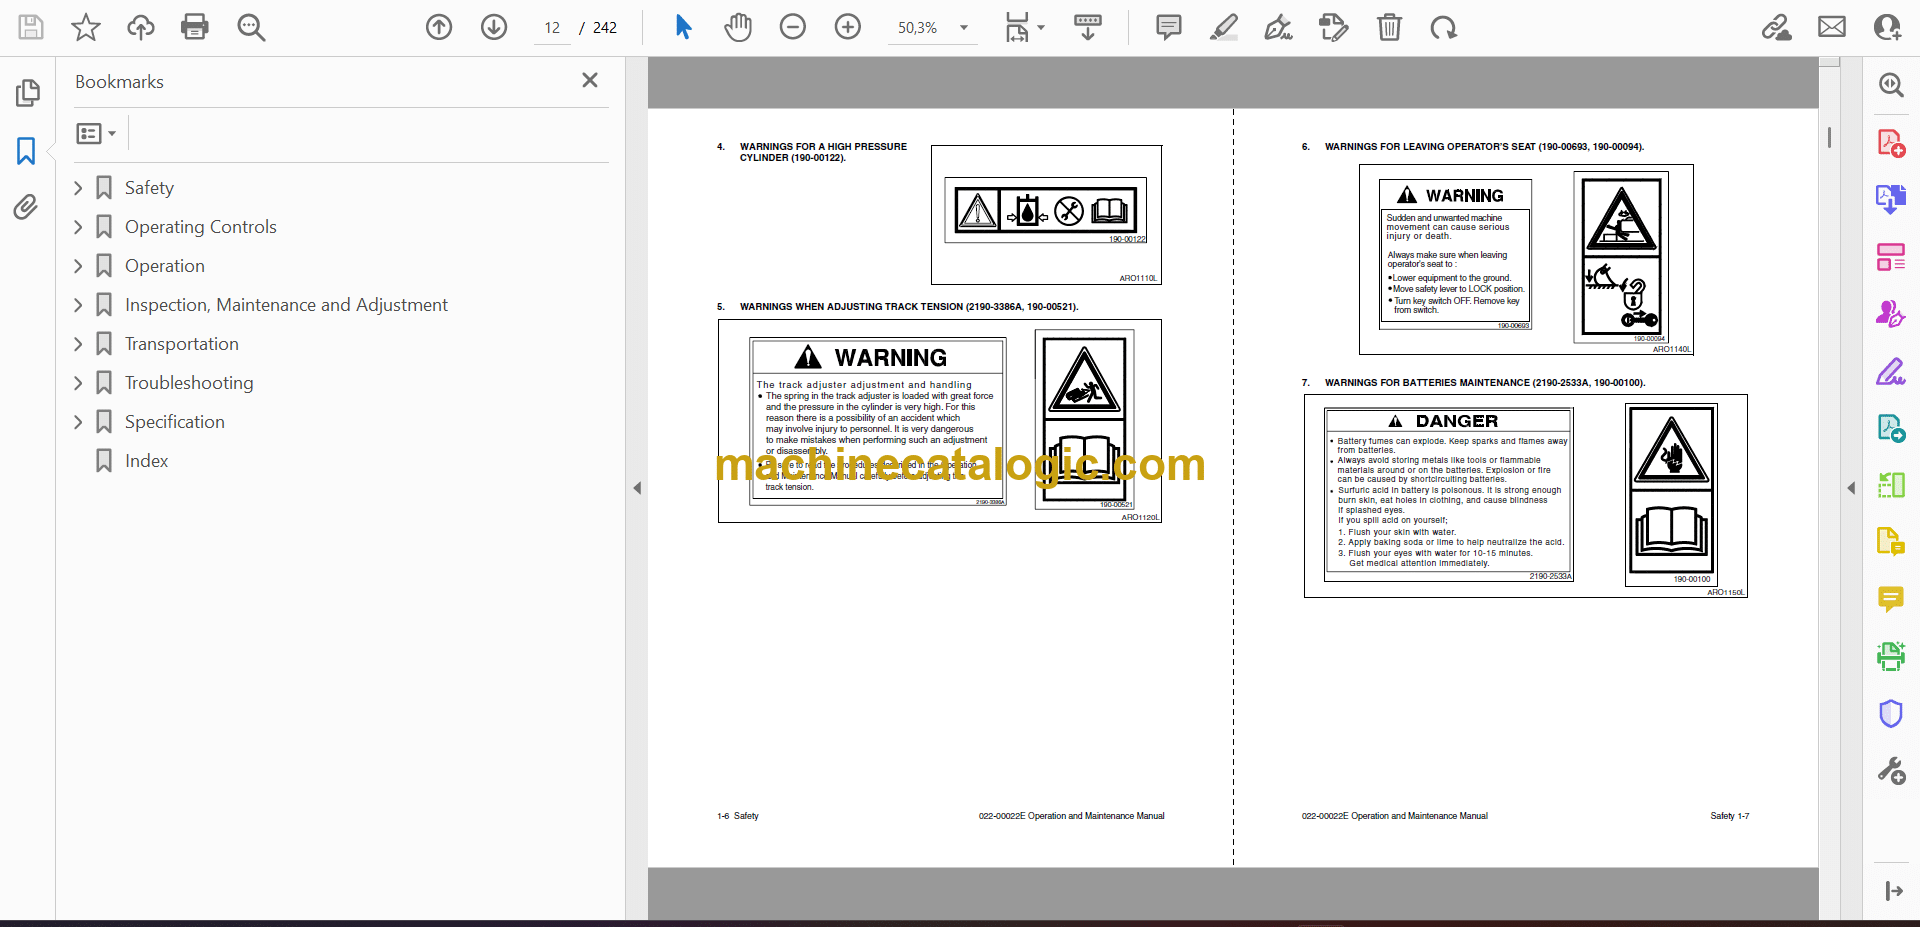Click the Zoom In plus button
This screenshot has width=1920, height=927.
click(847, 27)
